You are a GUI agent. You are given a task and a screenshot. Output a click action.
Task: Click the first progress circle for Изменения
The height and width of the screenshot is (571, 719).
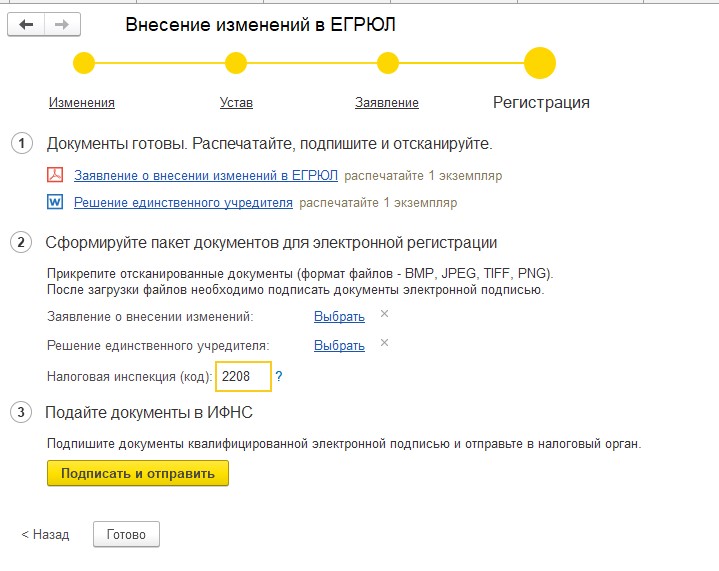[x=84, y=63]
